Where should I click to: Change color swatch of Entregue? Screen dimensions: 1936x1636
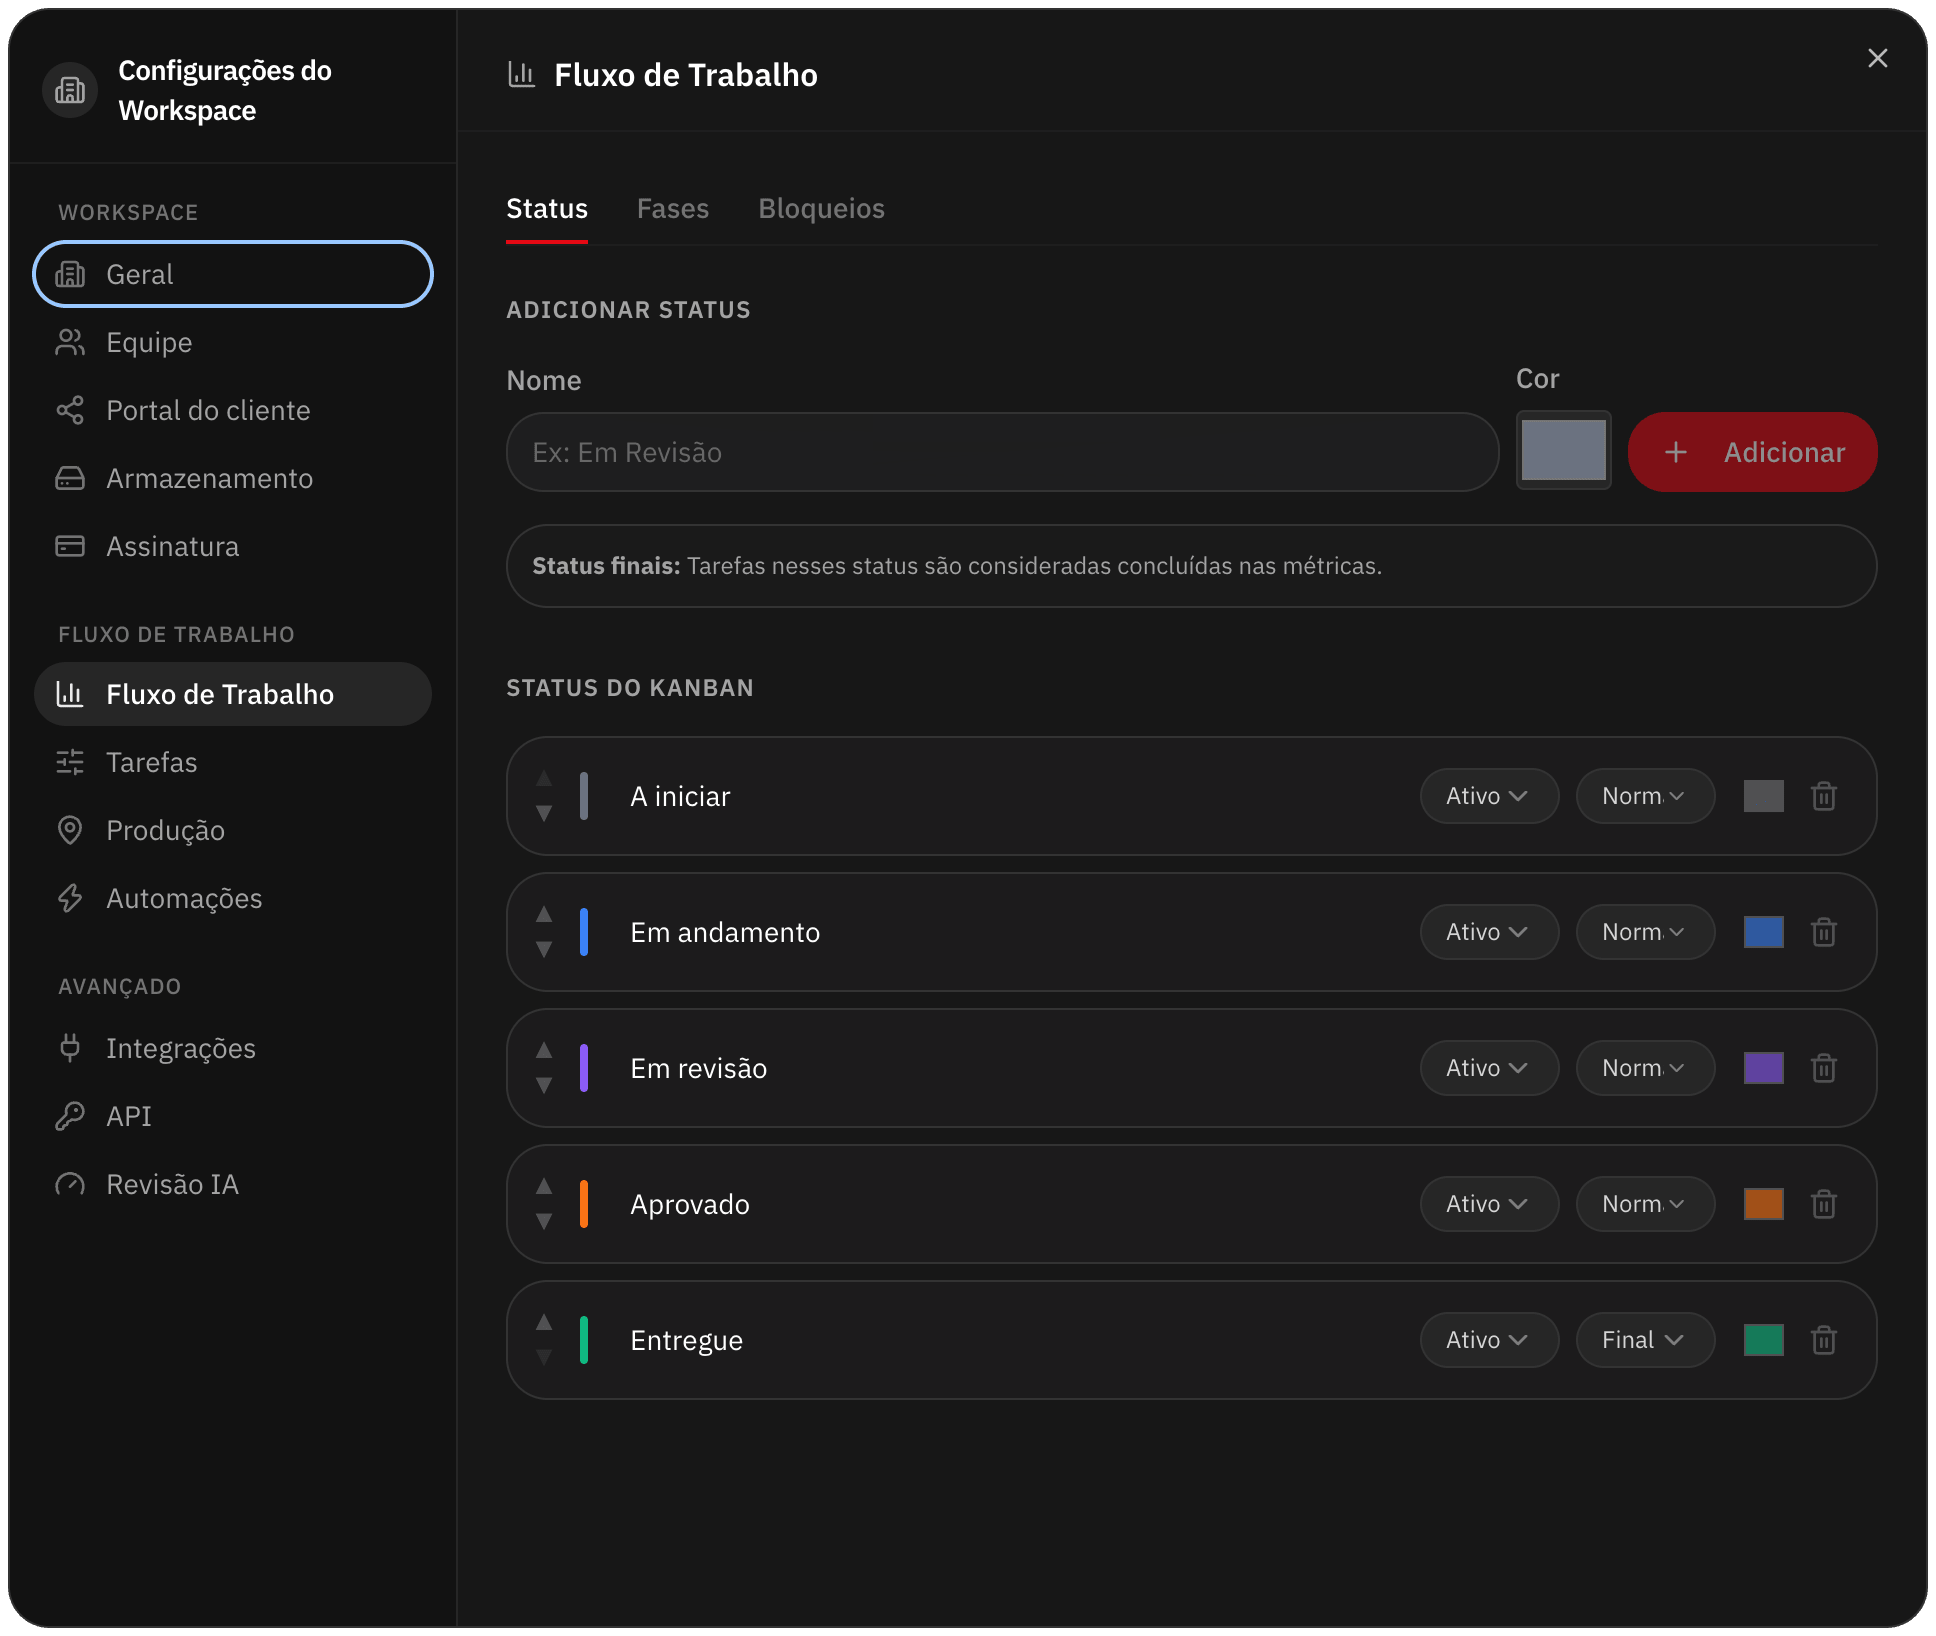(x=1763, y=1340)
